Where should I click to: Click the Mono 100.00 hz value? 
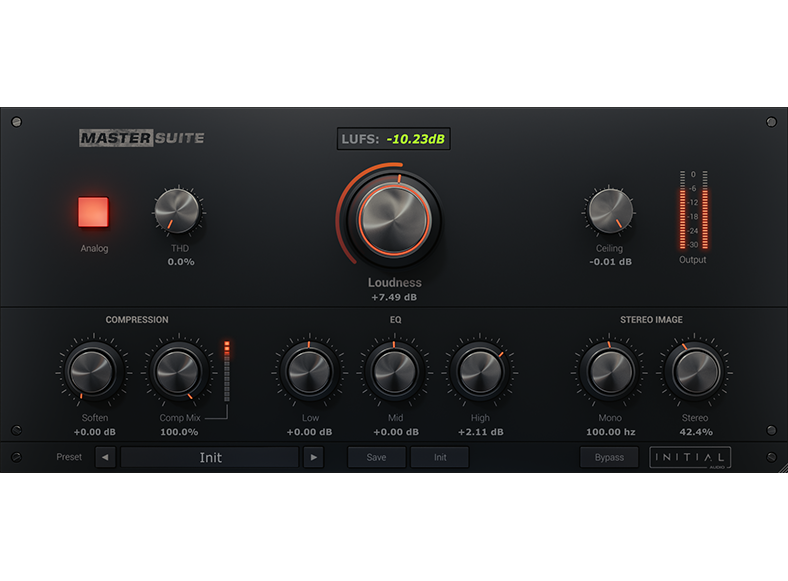pyautogui.click(x=611, y=432)
